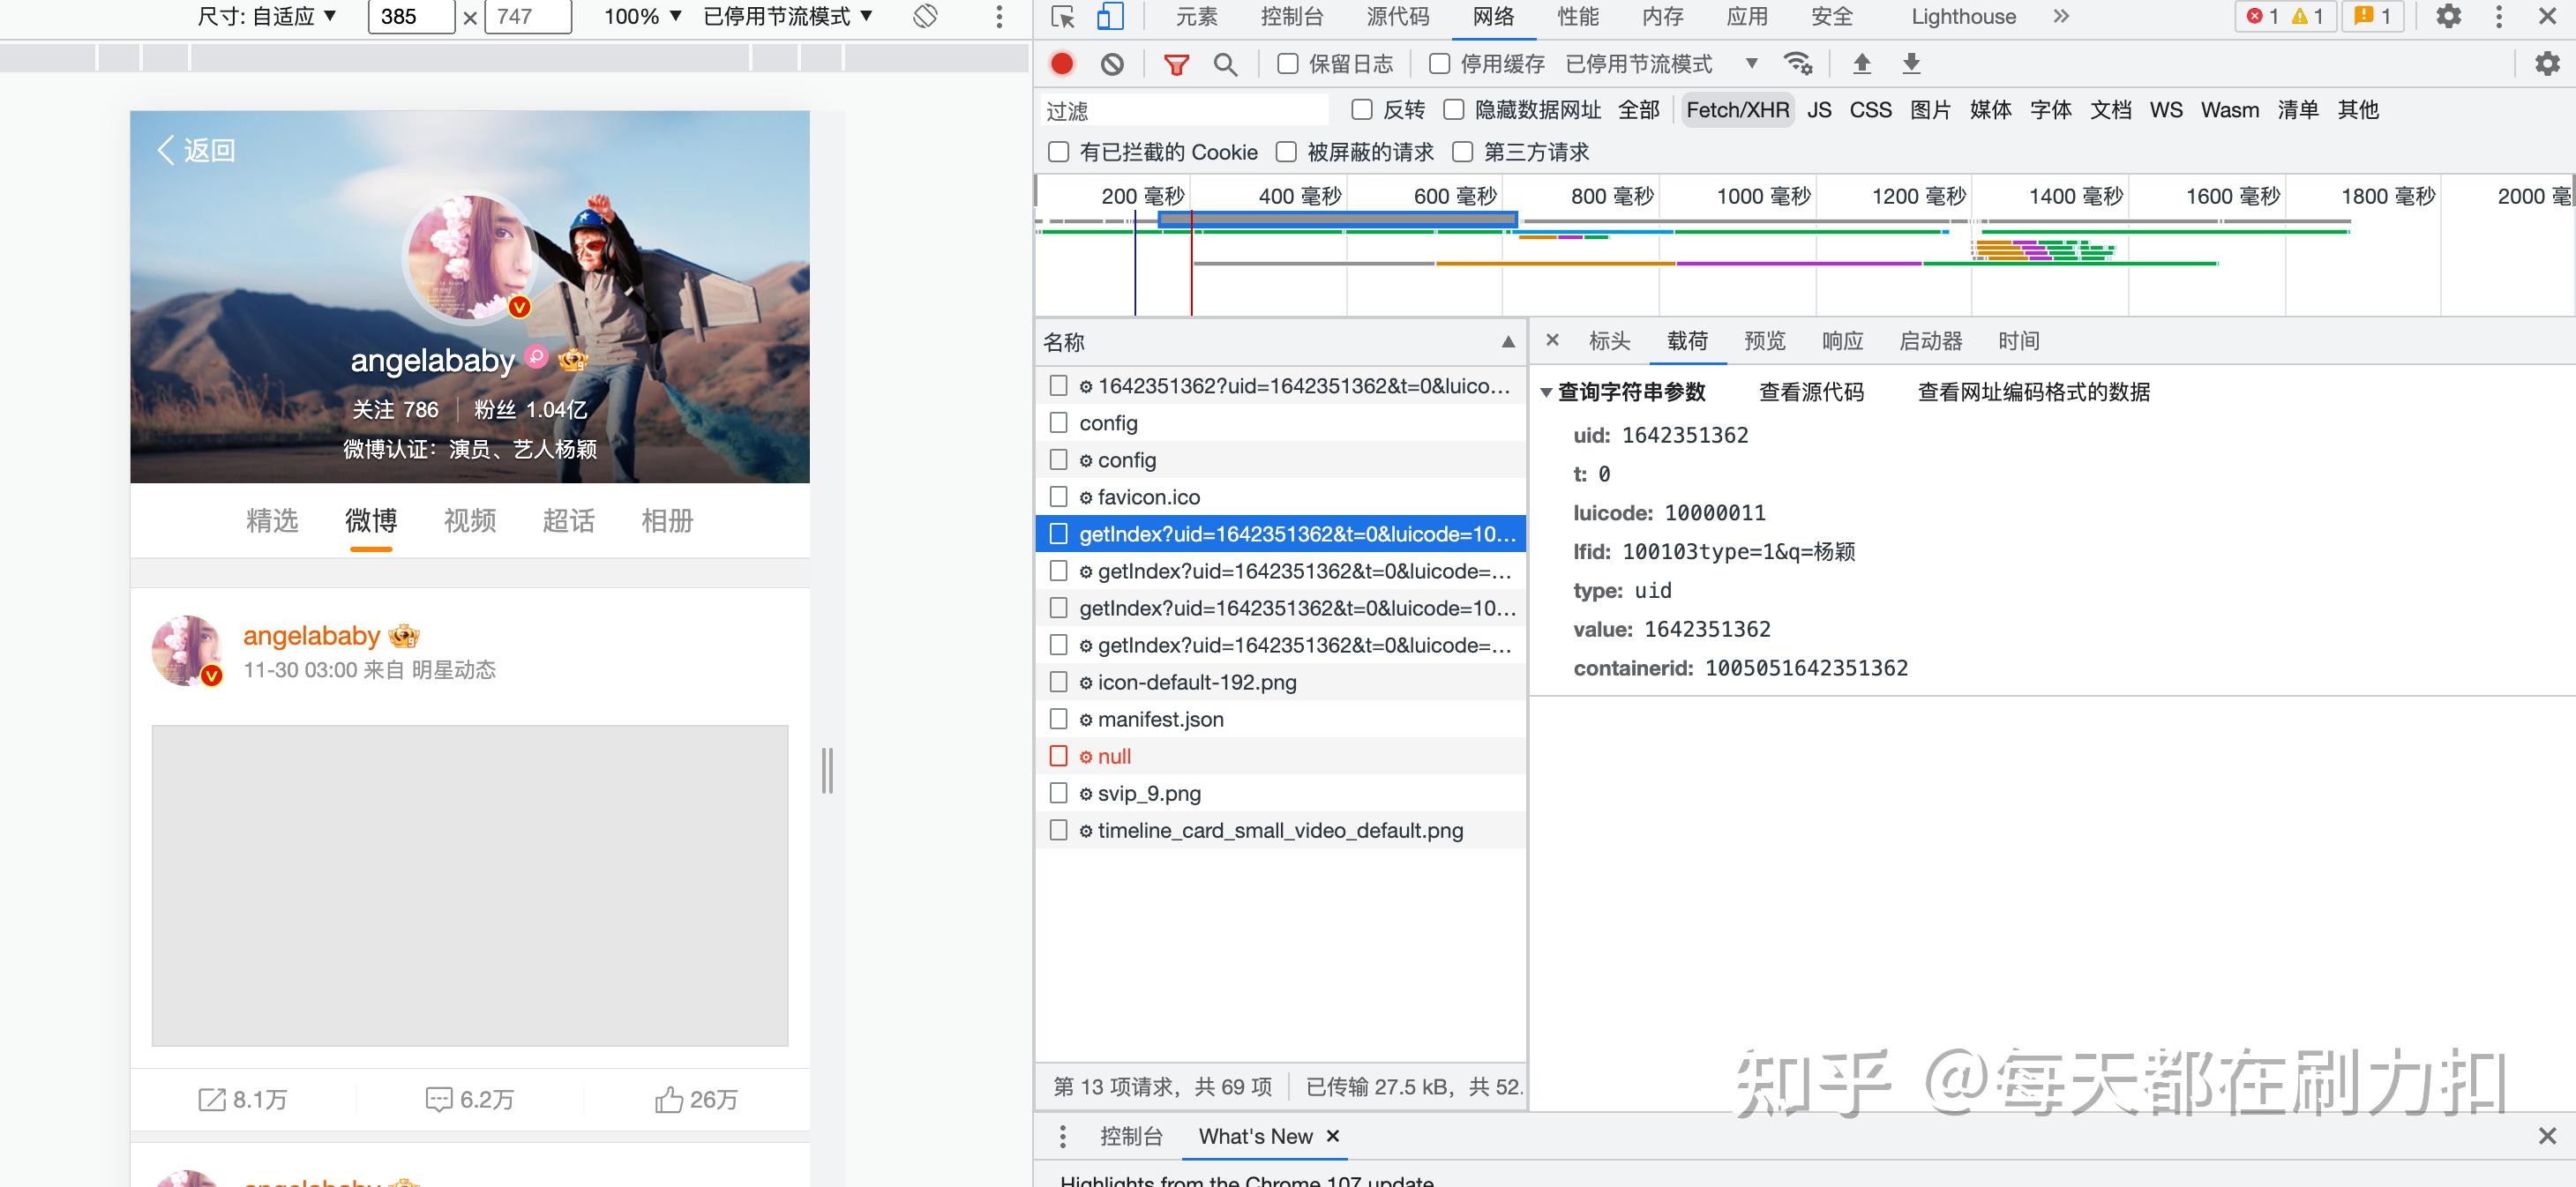Click the yellow warning count badge

pos(2308,16)
